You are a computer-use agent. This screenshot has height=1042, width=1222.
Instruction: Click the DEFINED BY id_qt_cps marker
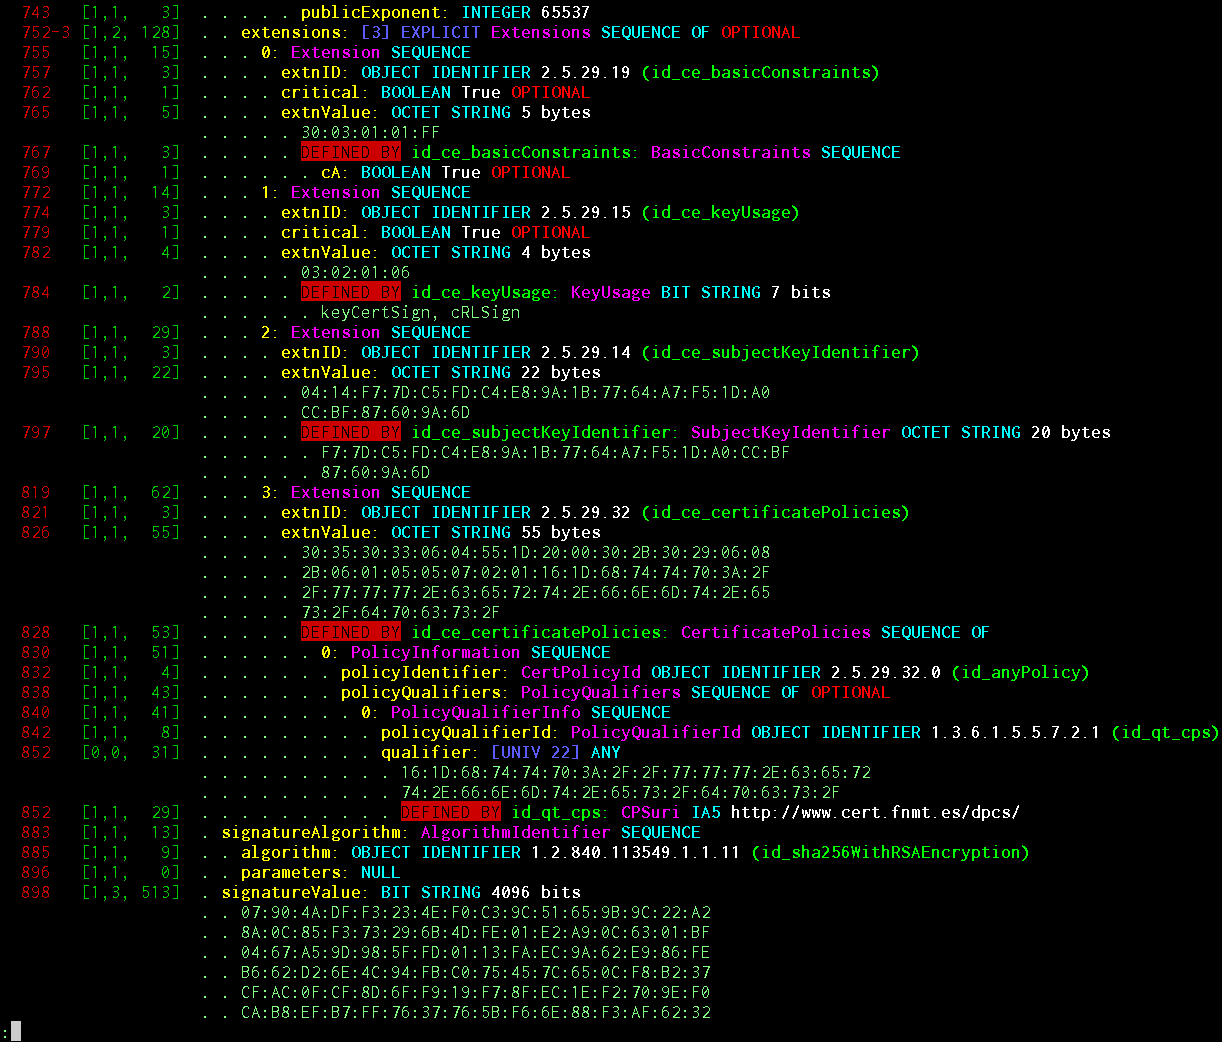tap(448, 812)
